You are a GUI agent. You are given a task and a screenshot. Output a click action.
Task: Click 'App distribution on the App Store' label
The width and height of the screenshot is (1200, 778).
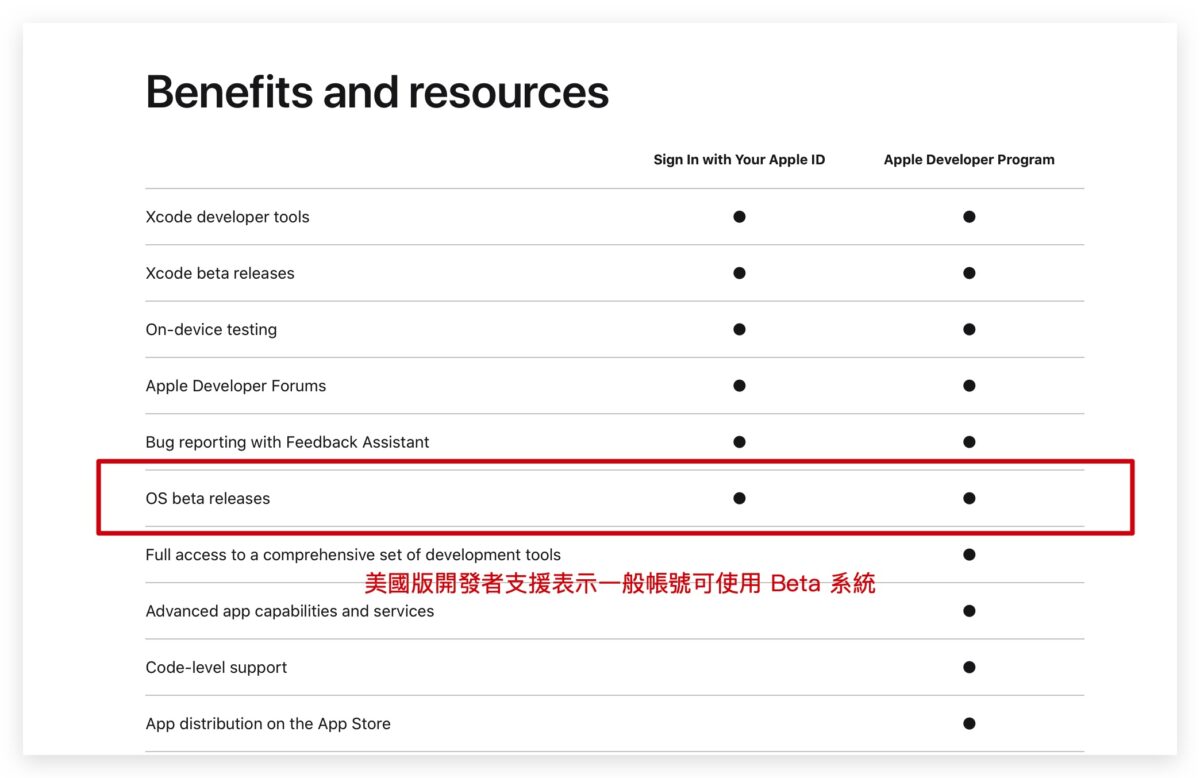pos(268,724)
